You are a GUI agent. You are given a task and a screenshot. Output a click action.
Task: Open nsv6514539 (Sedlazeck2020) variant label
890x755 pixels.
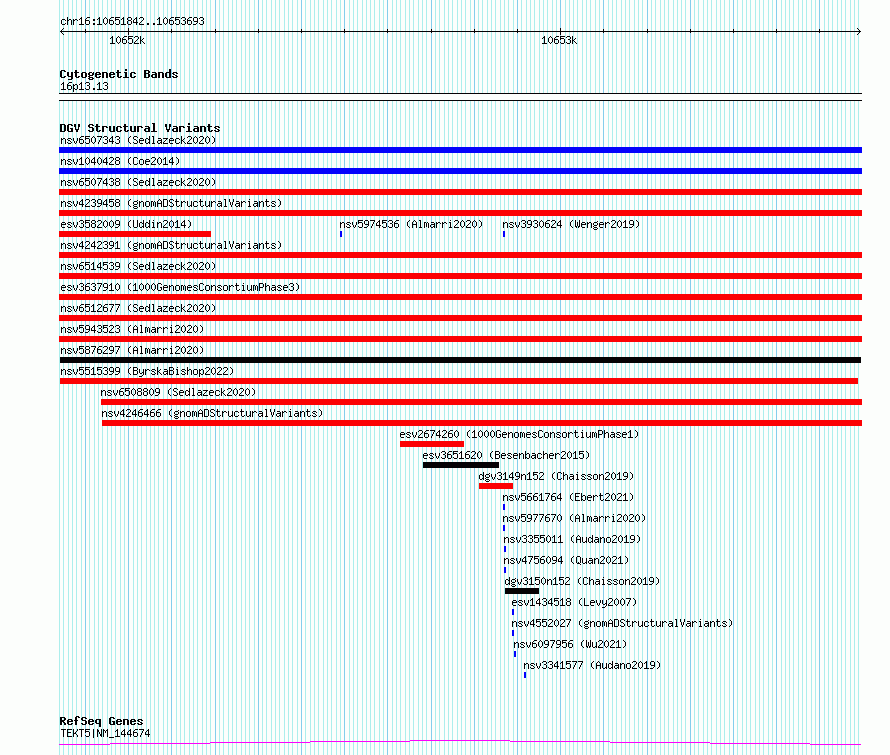(138, 266)
